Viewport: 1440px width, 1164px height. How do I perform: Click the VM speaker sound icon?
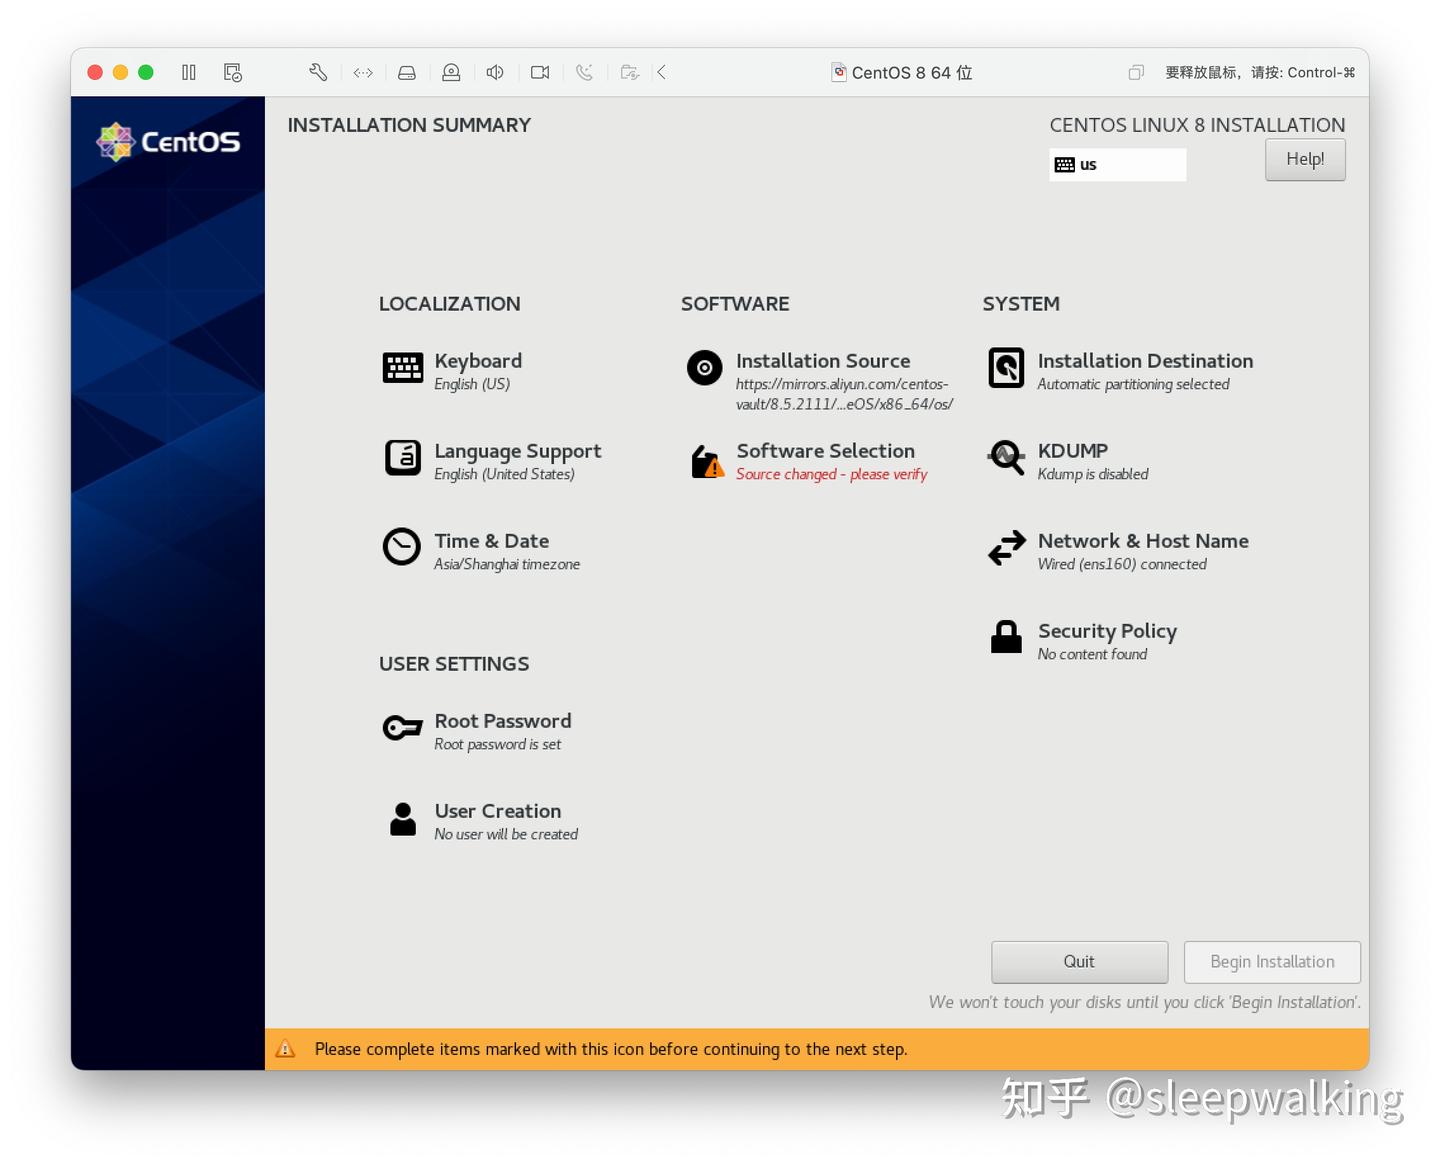point(494,72)
